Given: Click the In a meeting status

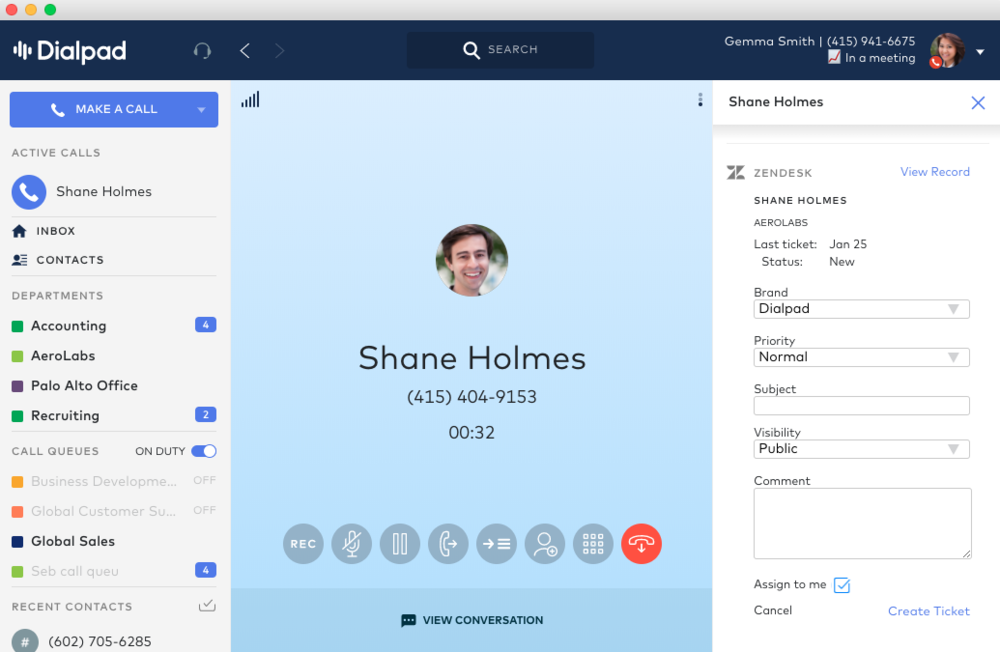Looking at the screenshot, I should point(871,58).
